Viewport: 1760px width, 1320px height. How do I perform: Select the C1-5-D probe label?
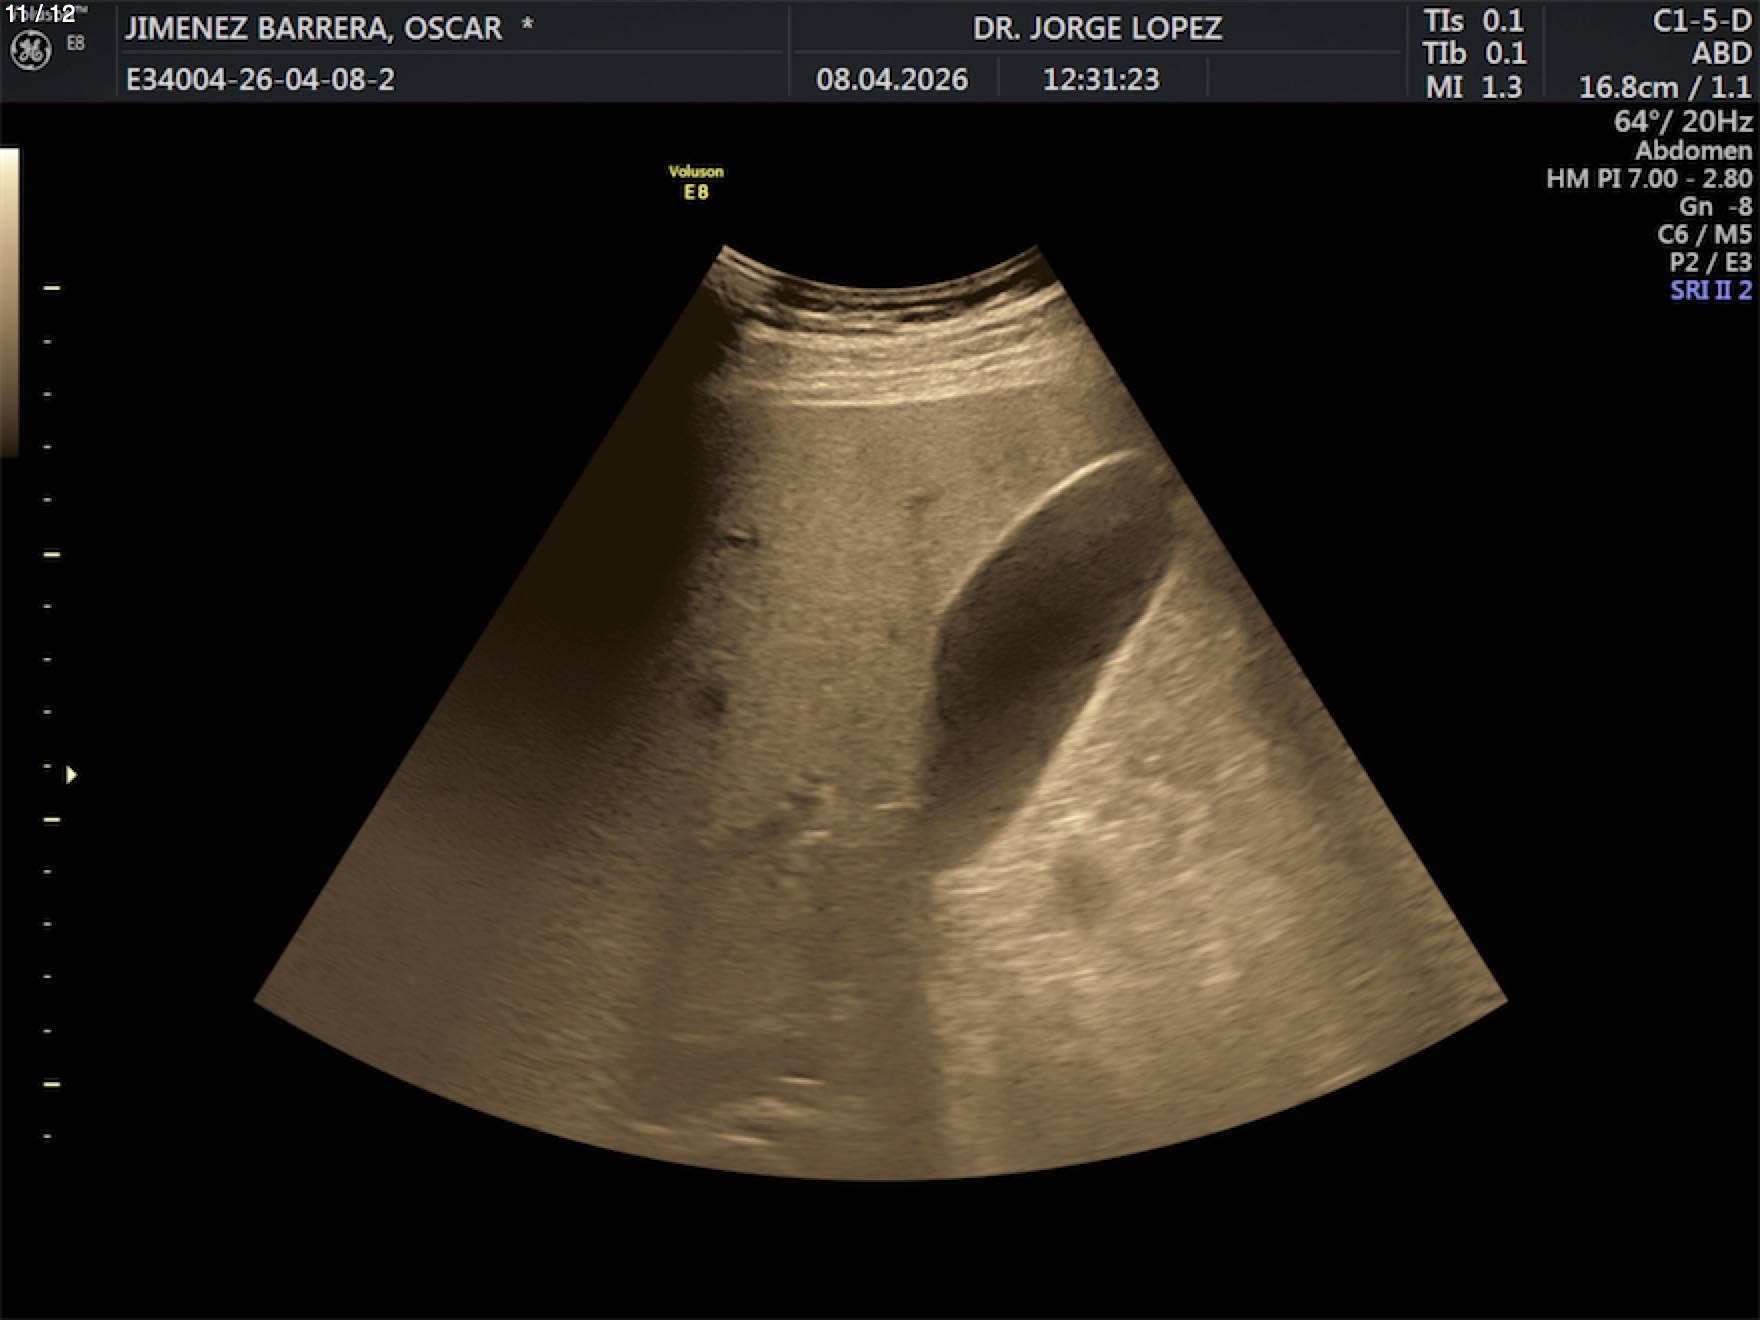point(1701,21)
